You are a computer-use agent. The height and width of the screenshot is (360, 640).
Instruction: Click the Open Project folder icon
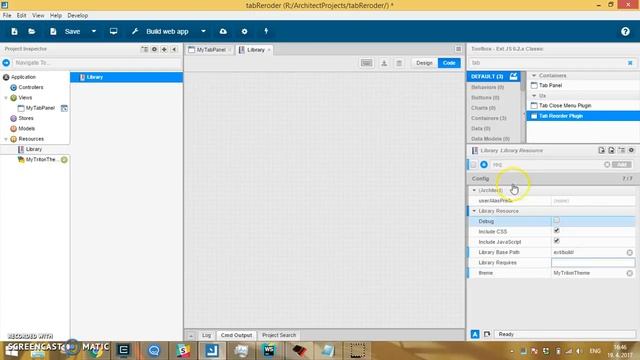(x=32, y=31)
